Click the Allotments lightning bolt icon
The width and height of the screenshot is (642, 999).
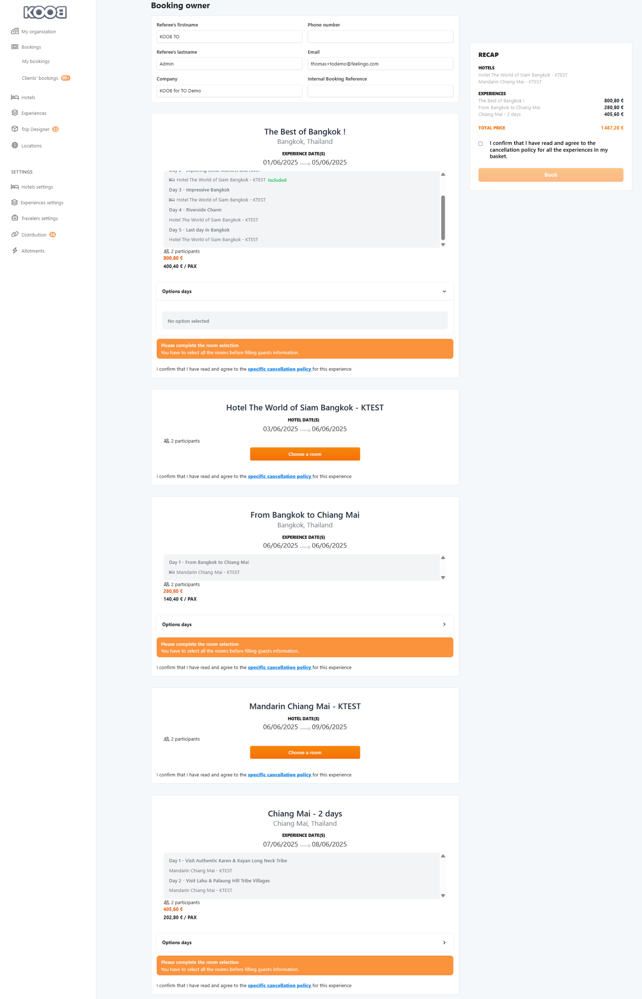(15, 251)
